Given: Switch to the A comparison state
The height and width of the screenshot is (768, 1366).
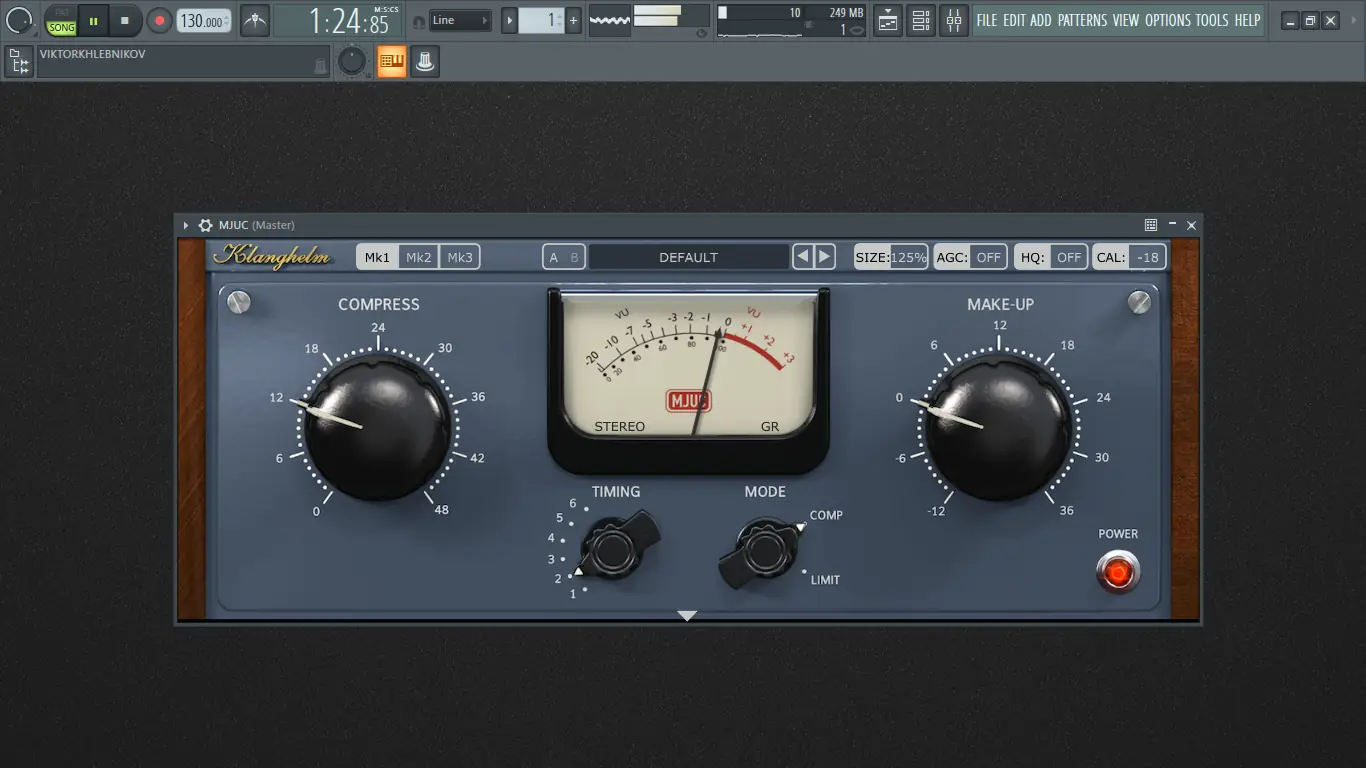Looking at the screenshot, I should pos(554,257).
